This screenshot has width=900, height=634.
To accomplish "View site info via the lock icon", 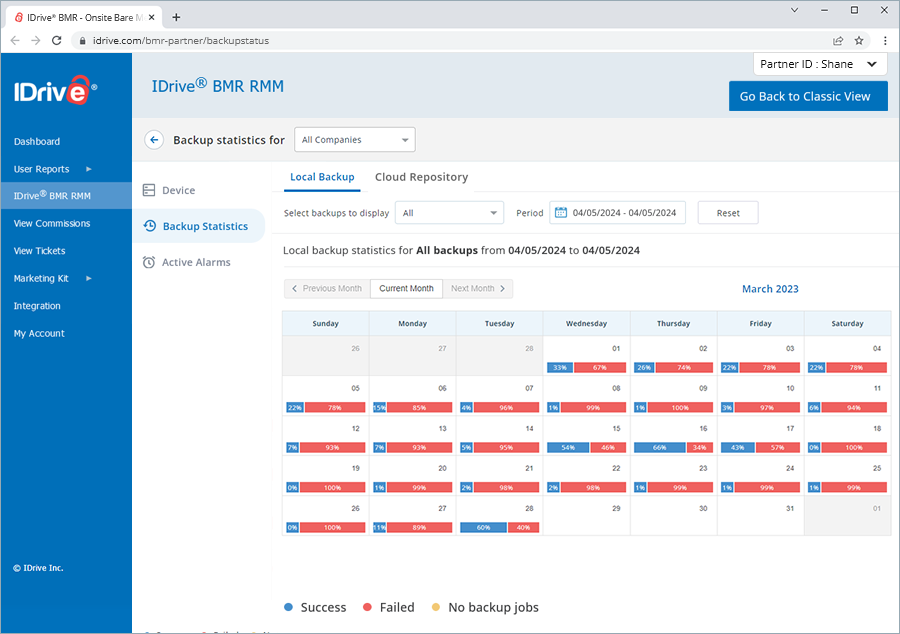I will (83, 41).
